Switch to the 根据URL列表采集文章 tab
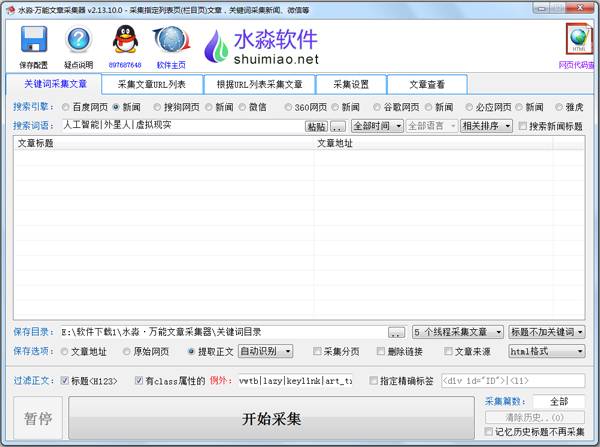The image size is (600, 447). 259,85
